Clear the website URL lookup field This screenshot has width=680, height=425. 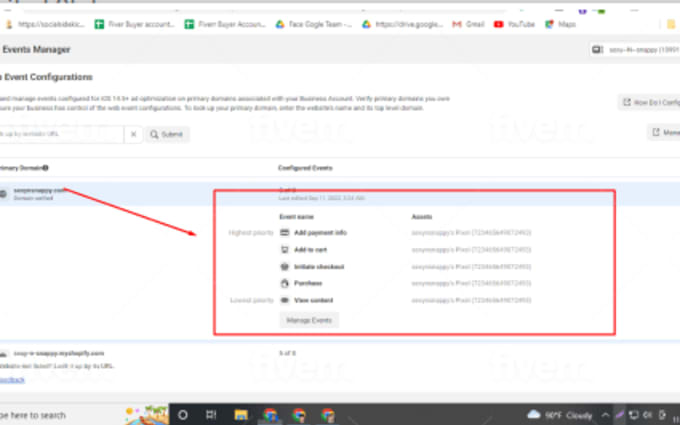pyautogui.click(x=134, y=134)
